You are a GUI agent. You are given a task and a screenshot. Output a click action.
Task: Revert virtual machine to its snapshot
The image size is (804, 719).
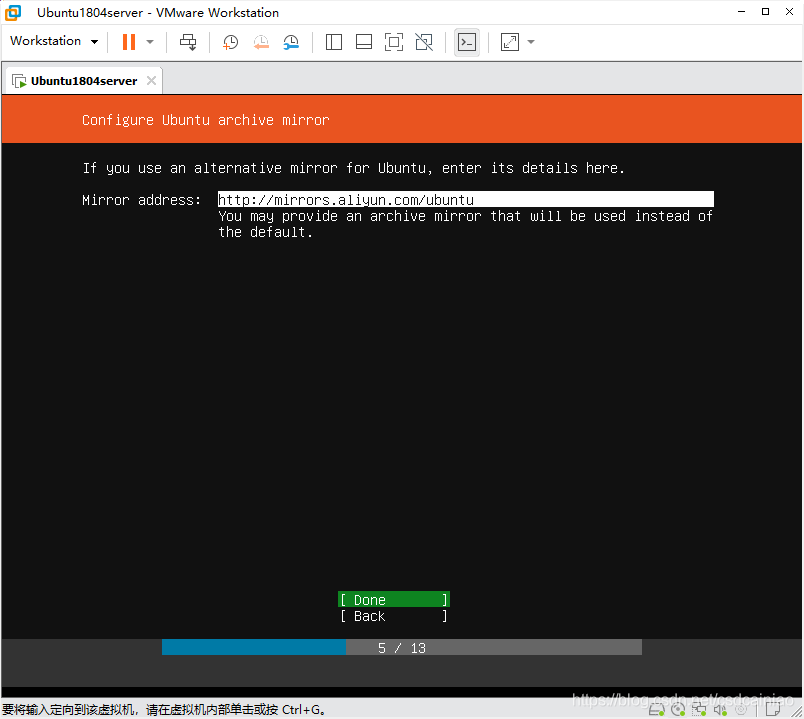pyautogui.click(x=261, y=42)
